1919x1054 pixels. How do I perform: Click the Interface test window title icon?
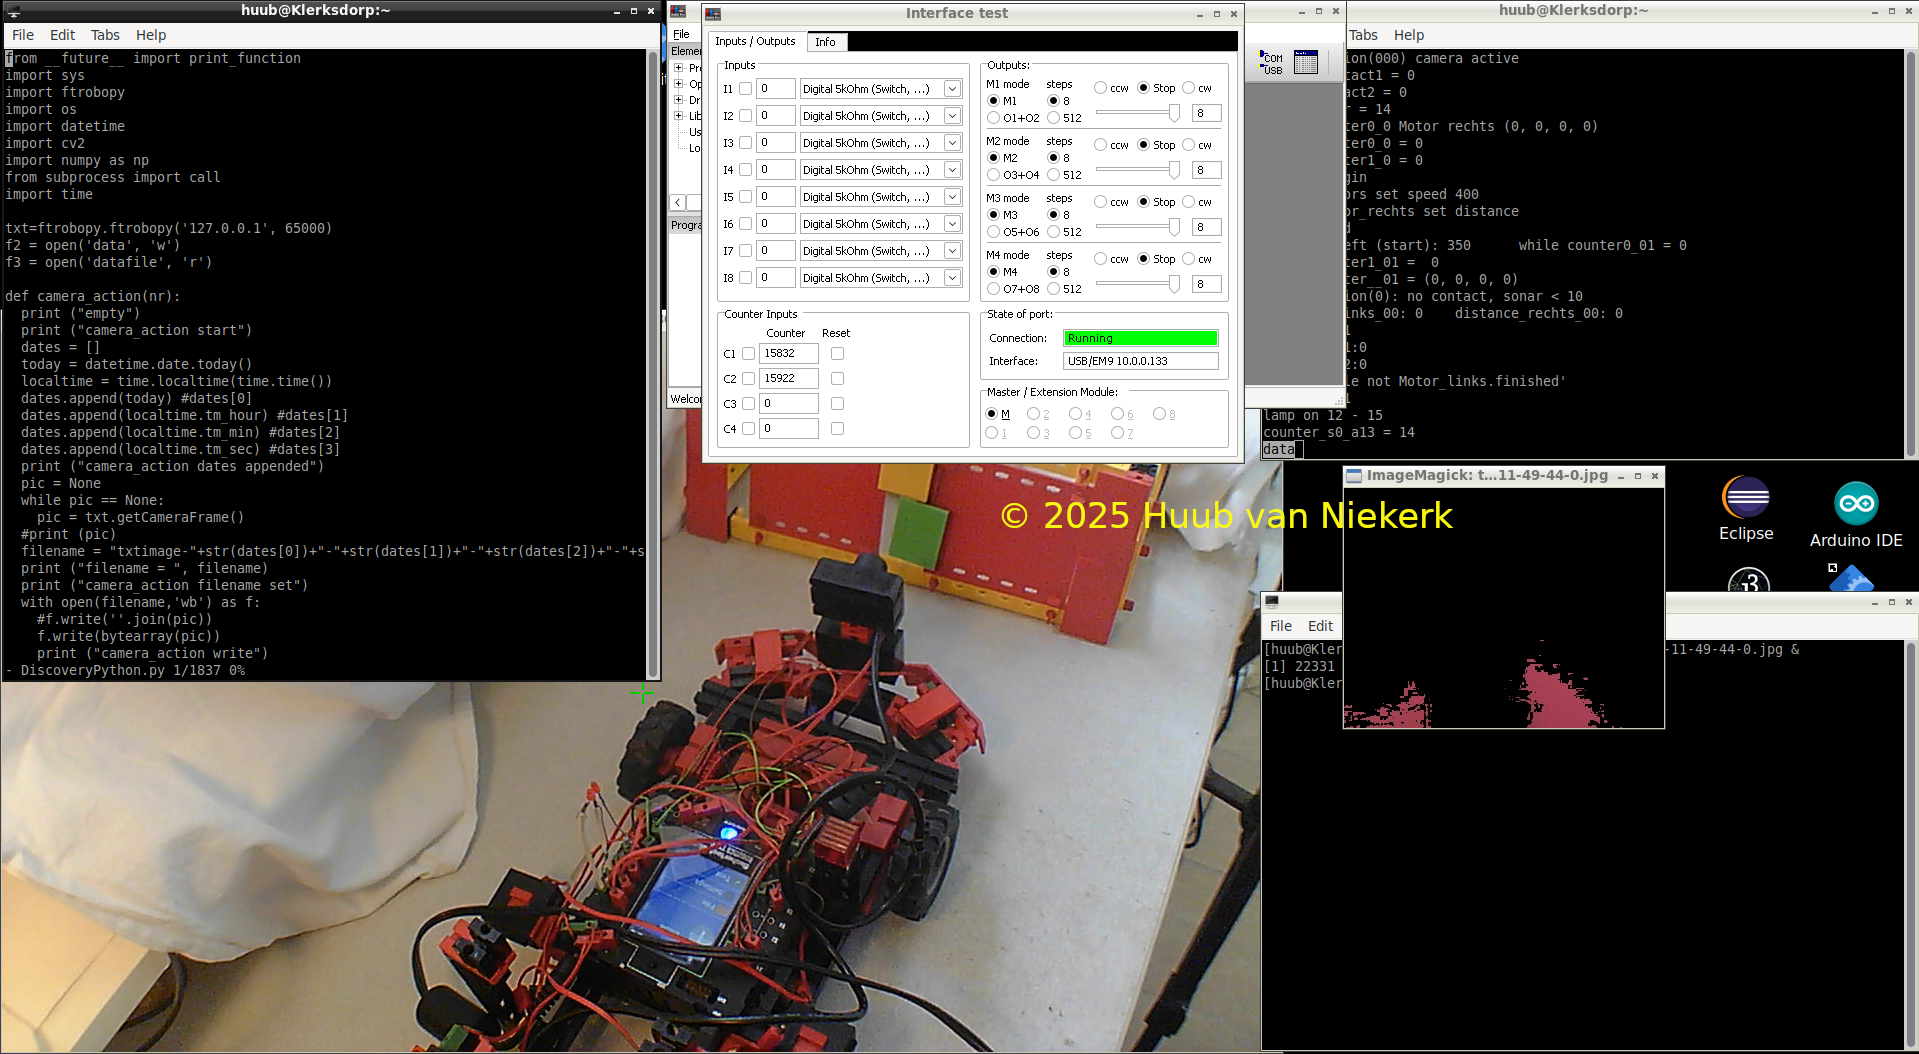[713, 13]
